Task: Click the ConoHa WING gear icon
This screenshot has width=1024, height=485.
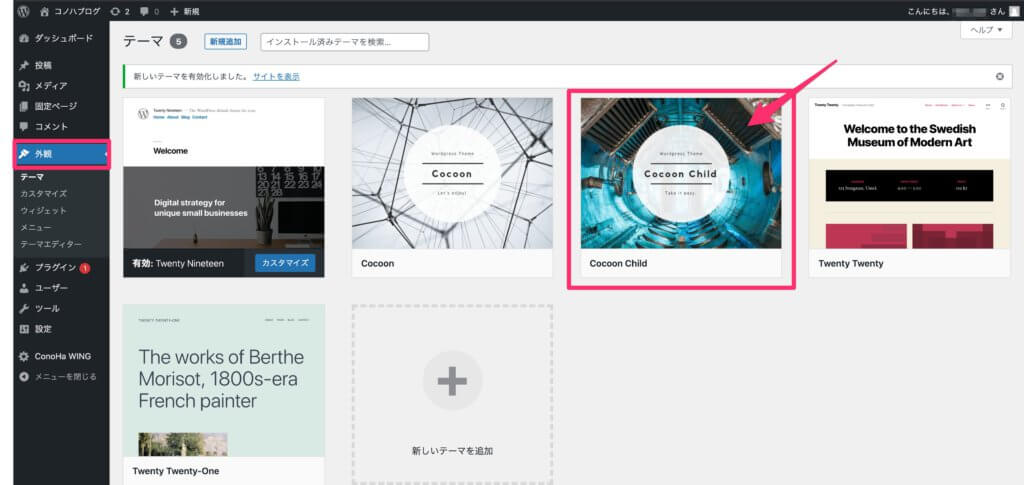Action: (x=24, y=356)
